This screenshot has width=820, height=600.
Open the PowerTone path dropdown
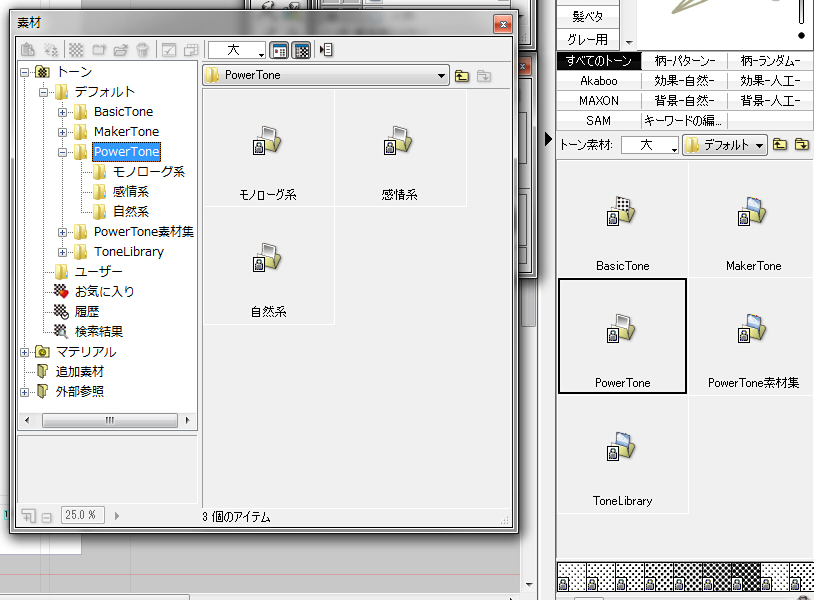pyautogui.click(x=442, y=75)
